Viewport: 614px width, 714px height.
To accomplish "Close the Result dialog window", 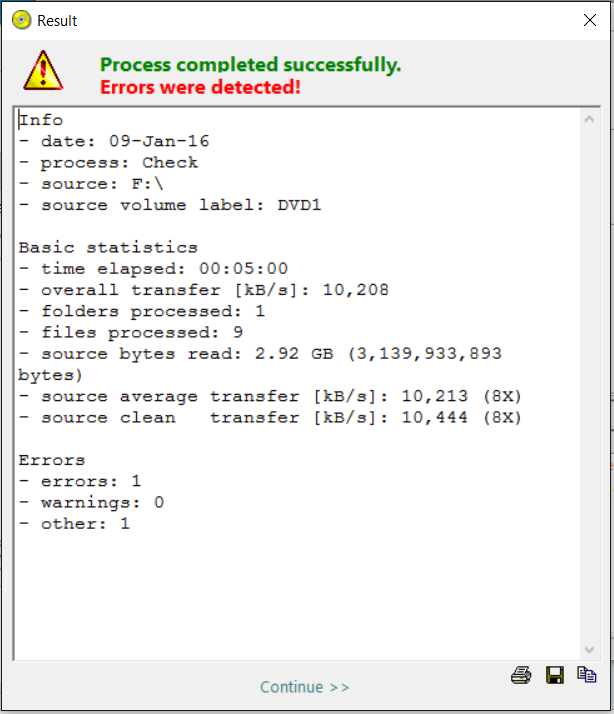I will pos(590,20).
